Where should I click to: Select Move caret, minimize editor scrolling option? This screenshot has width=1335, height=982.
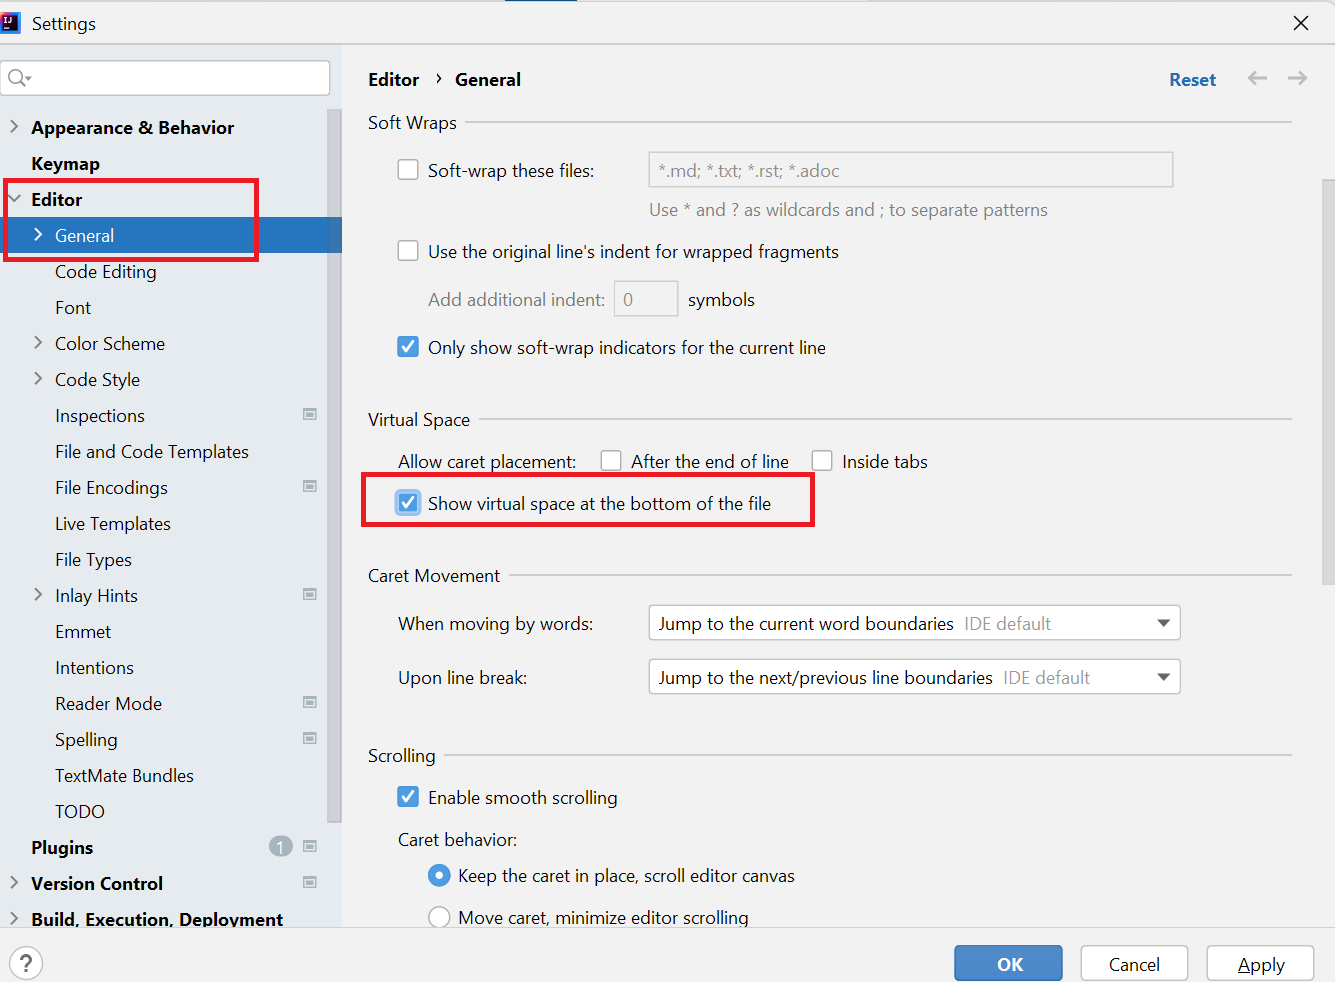click(439, 917)
